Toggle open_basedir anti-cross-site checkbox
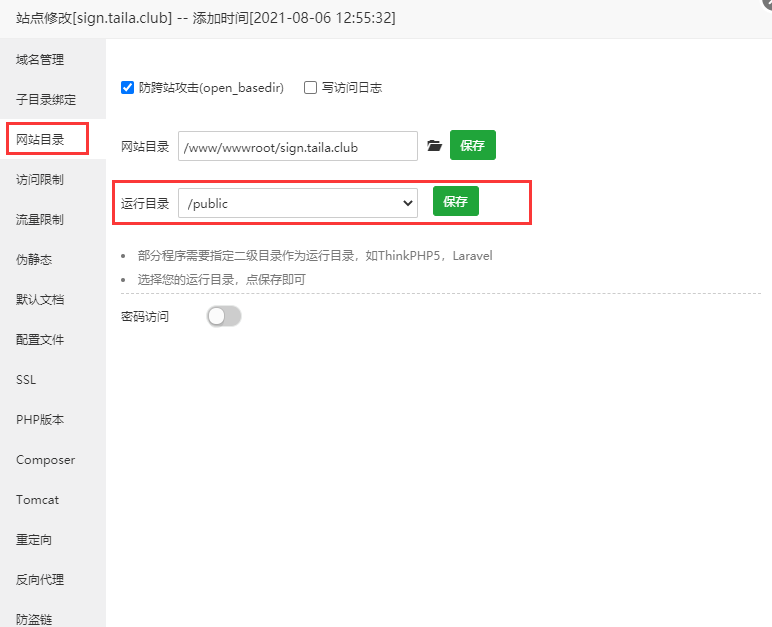This screenshot has width=772, height=627. pos(127,88)
